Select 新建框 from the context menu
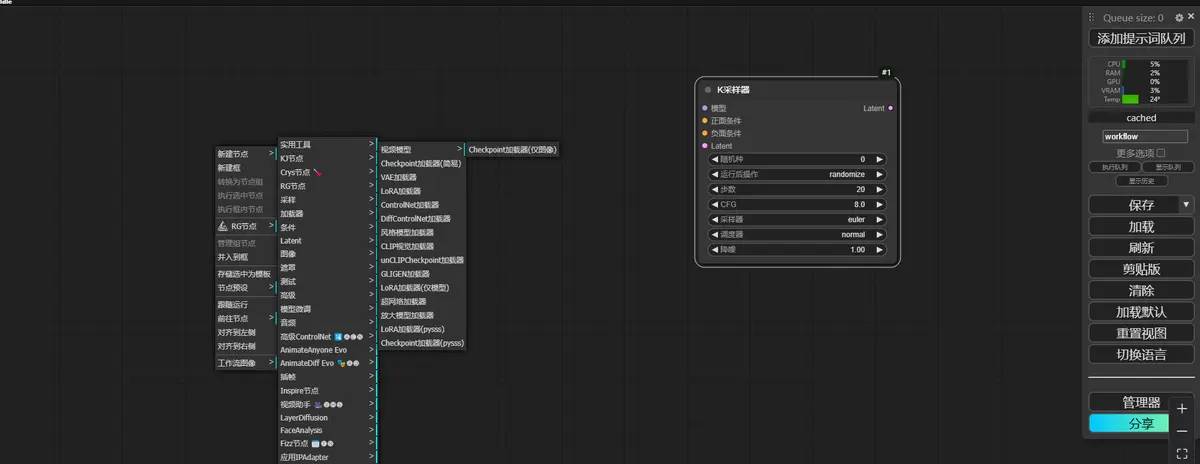The width and height of the screenshot is (1200, 464). pyautogui.click(x=246, y=168)
